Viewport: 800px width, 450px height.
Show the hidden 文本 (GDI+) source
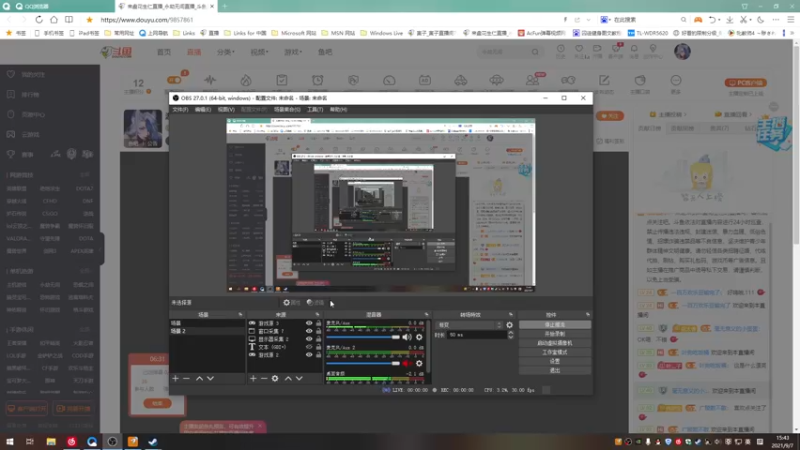[309, 347]
